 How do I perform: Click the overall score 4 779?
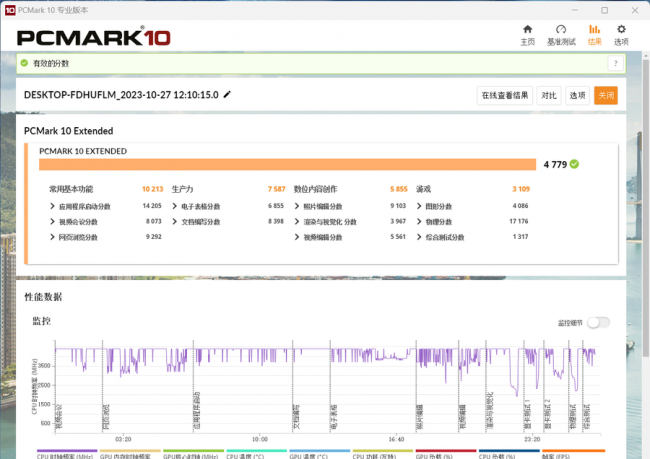coord(555,165)
